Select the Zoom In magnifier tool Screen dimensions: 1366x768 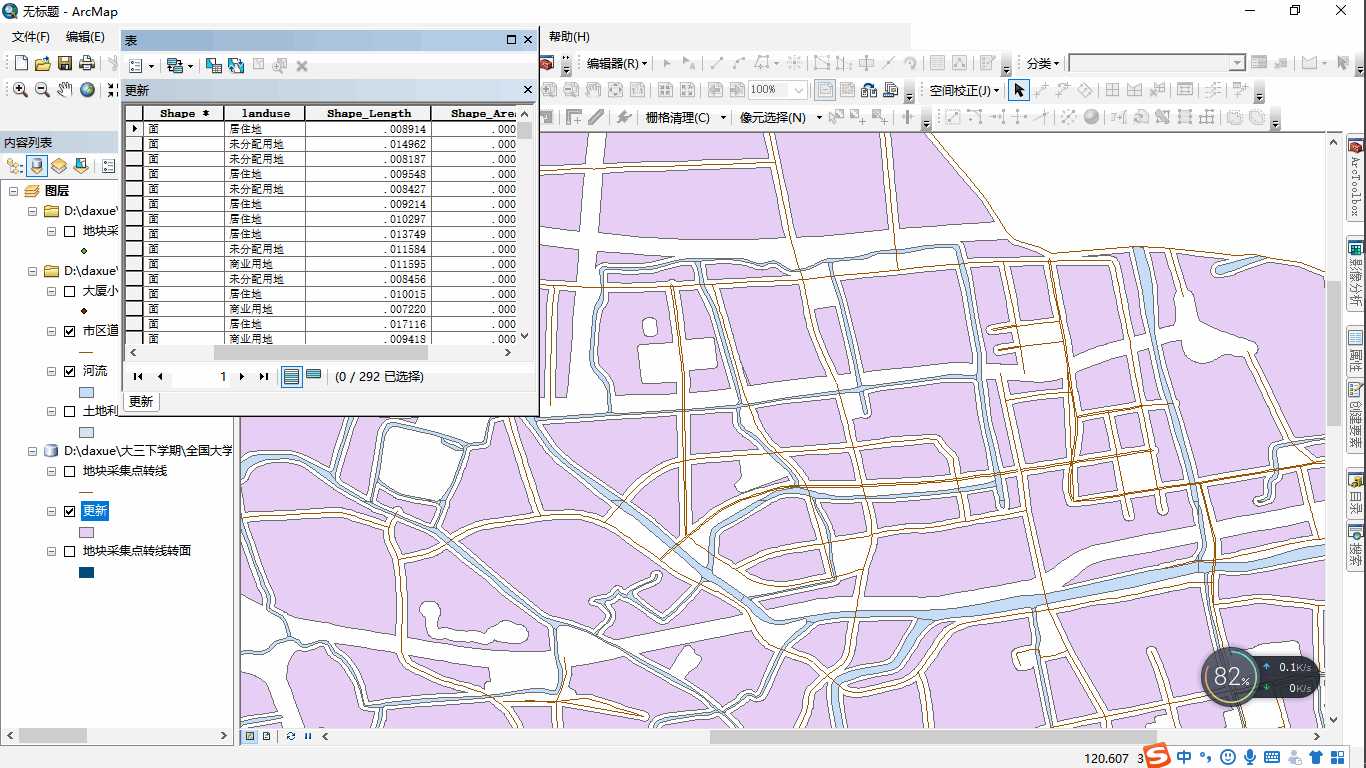tap(20, 90)
